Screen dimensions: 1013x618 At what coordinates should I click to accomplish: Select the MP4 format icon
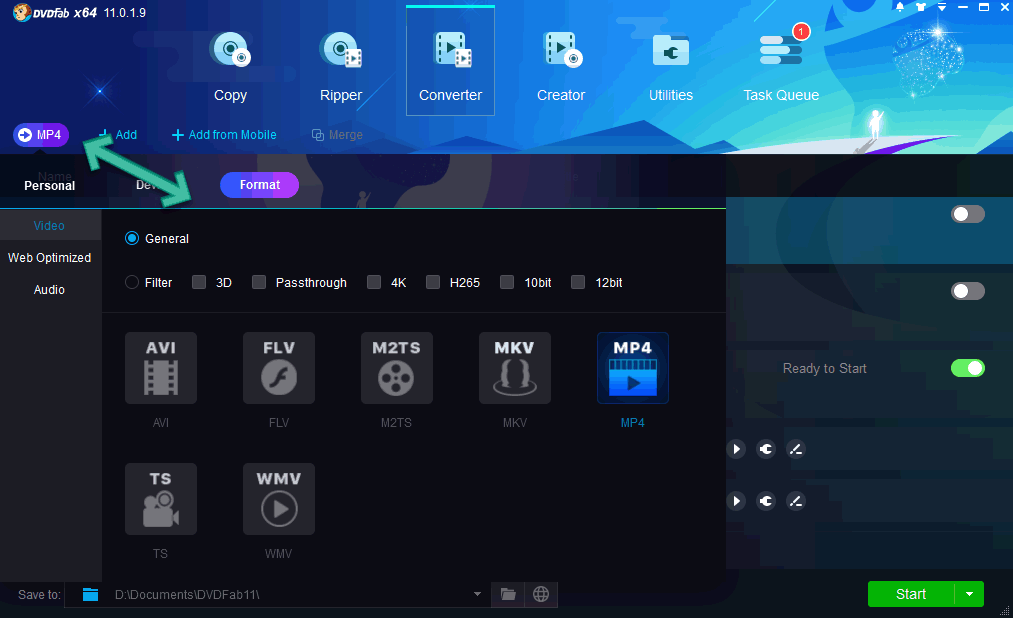[x=632, y=368]
